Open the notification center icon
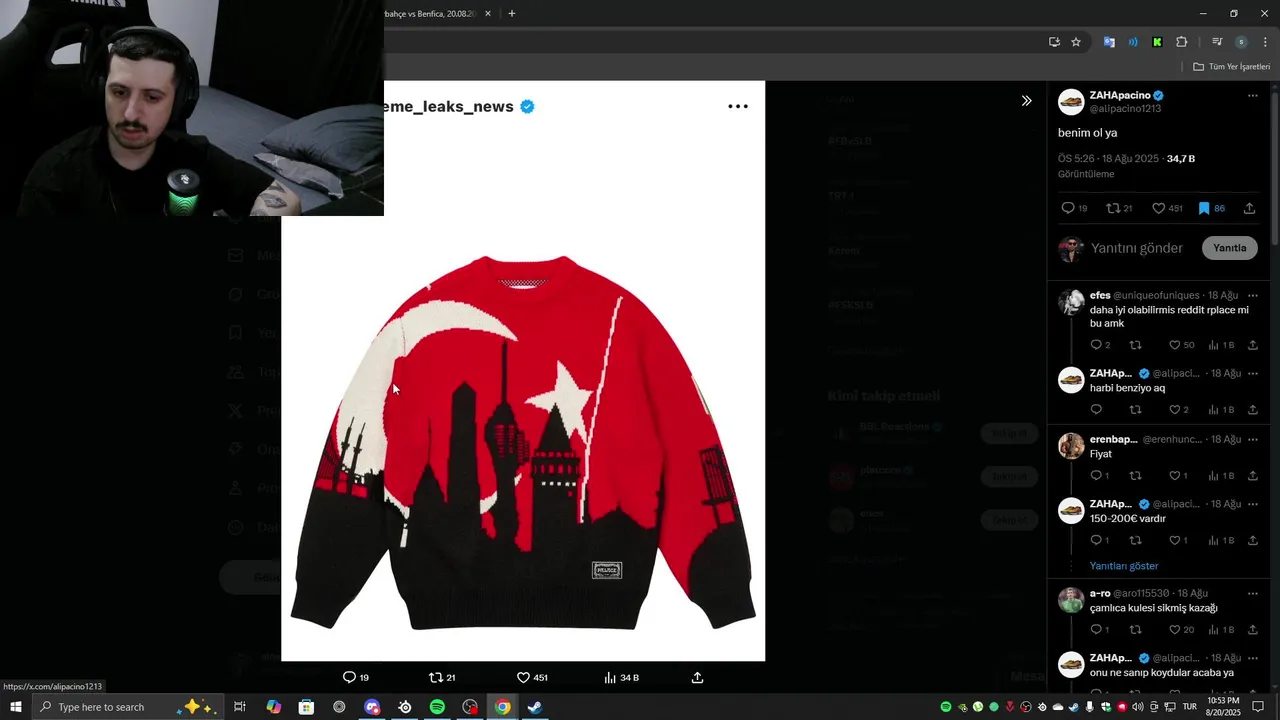 coord(1259,707)
